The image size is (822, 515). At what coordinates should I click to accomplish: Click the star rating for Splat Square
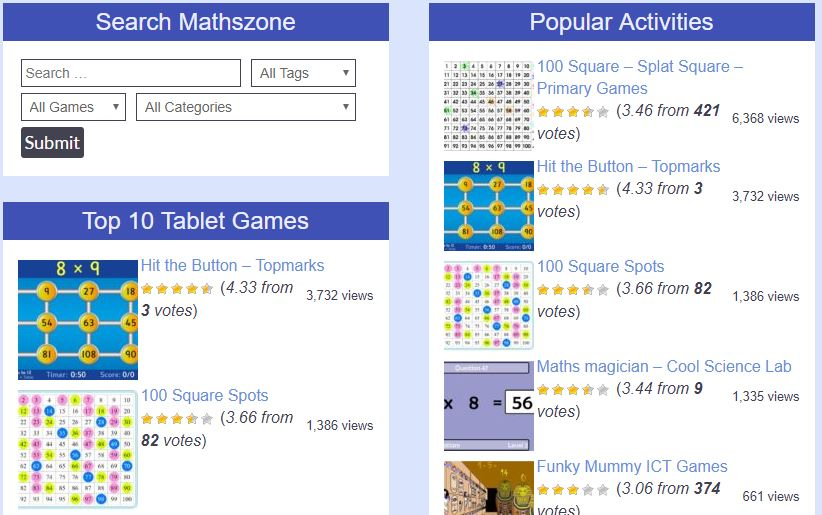[572, 112]
